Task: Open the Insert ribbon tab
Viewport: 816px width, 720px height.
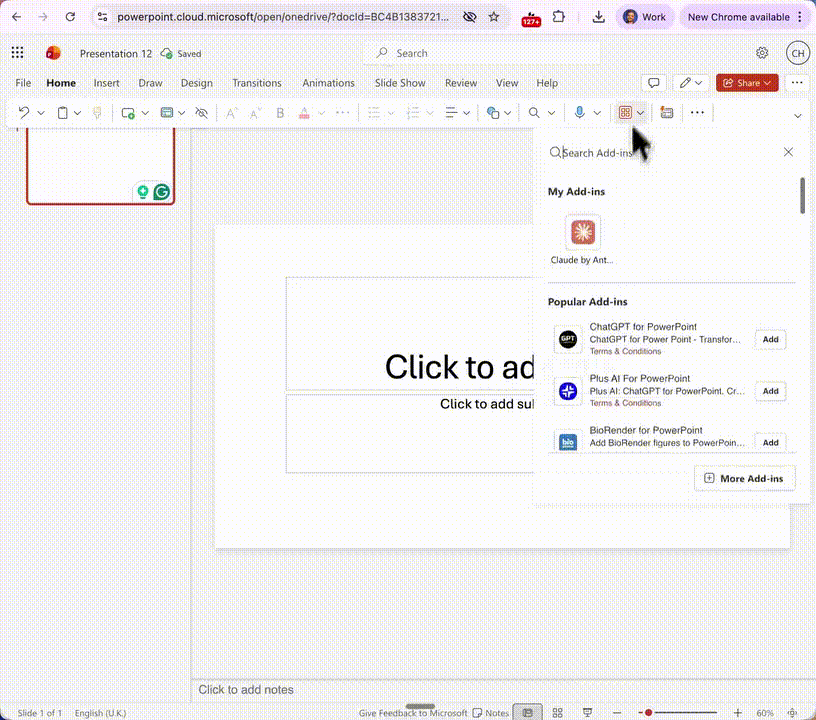Action: 106,83
